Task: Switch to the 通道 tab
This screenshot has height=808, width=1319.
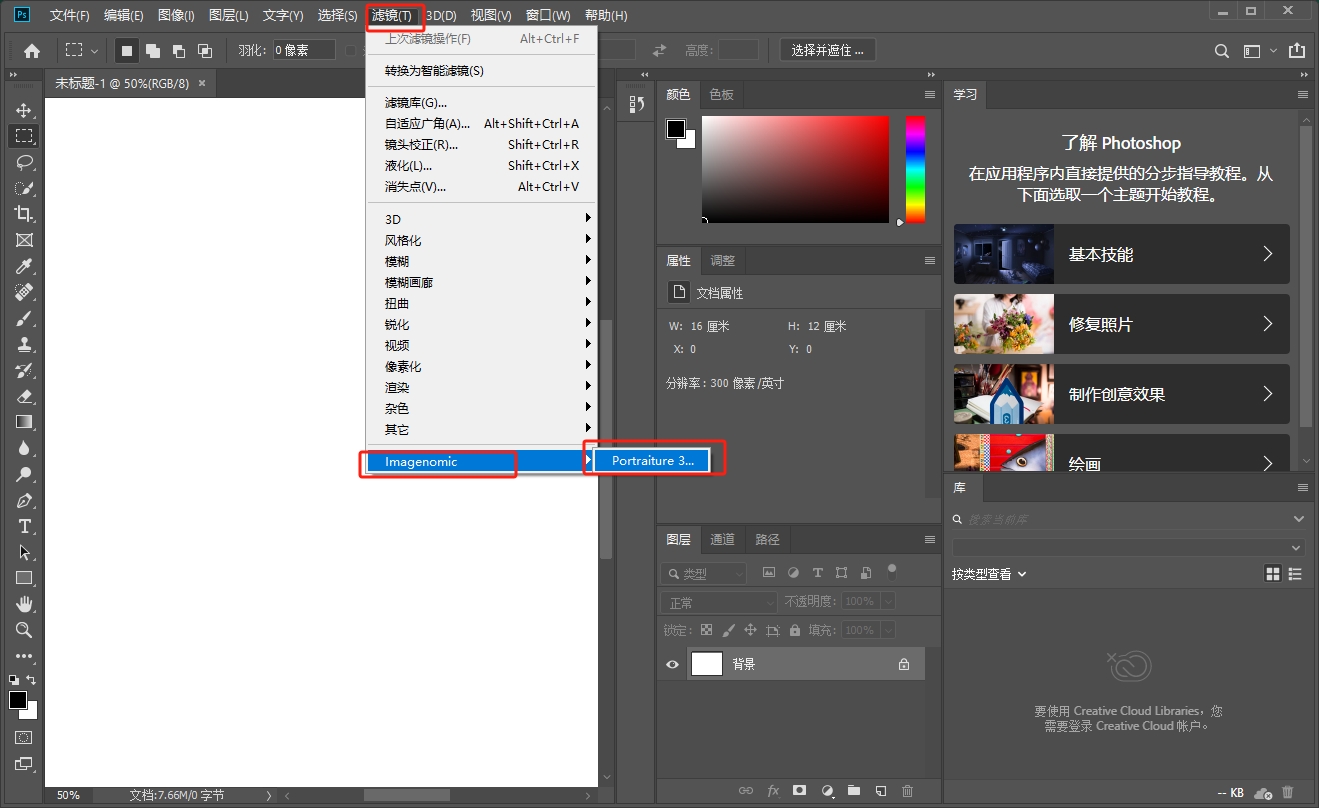Action: click(x=722, y=539)
